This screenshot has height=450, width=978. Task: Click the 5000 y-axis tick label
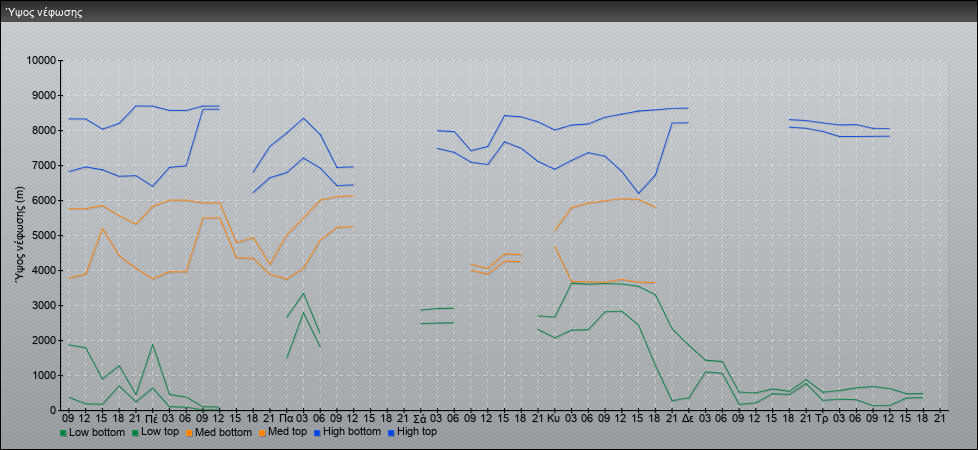pos(44,235)
